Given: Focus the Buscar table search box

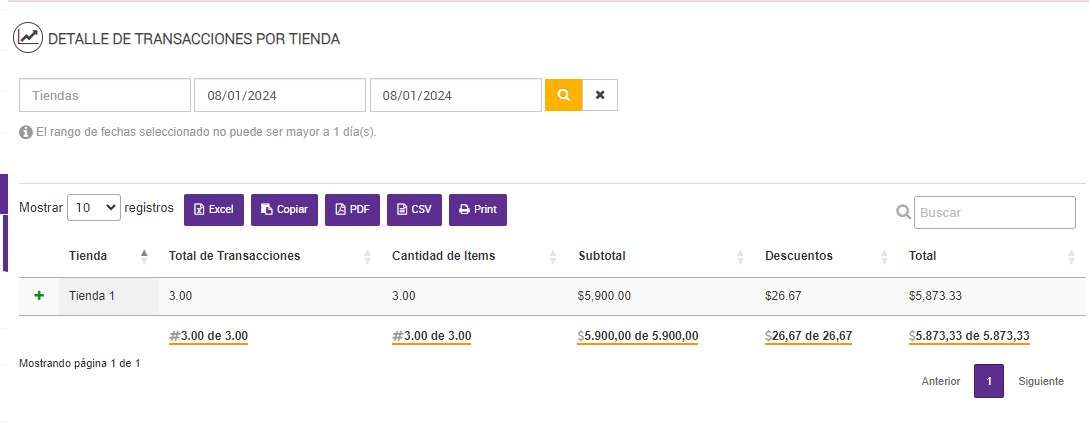Looking at the screenshot, I should tap(994, 212).
